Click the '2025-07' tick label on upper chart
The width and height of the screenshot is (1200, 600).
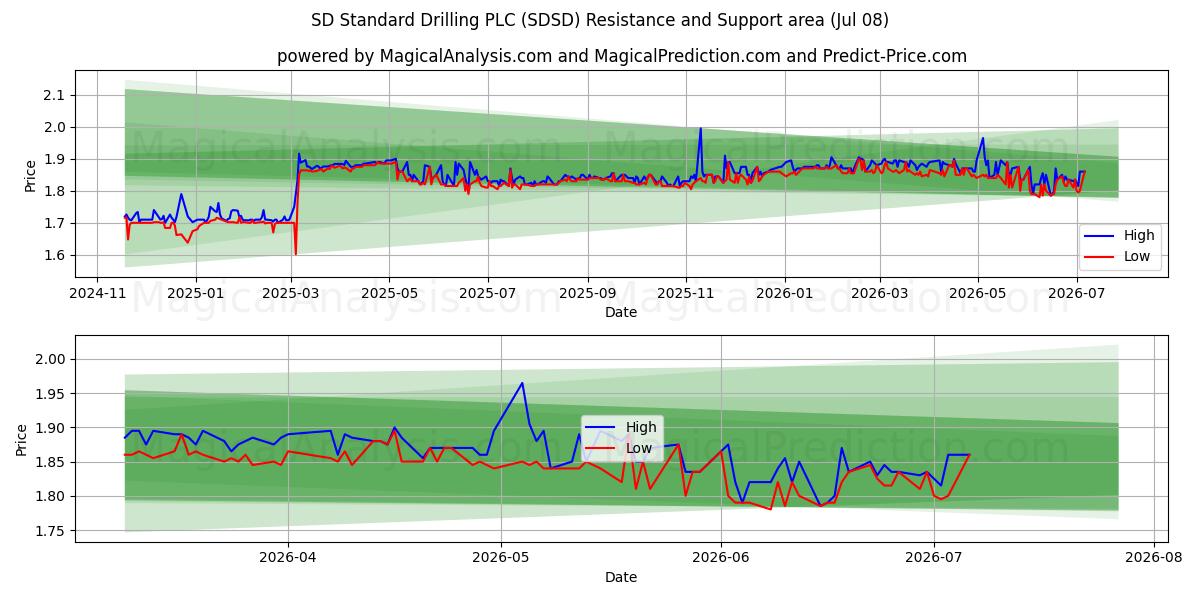487,294
